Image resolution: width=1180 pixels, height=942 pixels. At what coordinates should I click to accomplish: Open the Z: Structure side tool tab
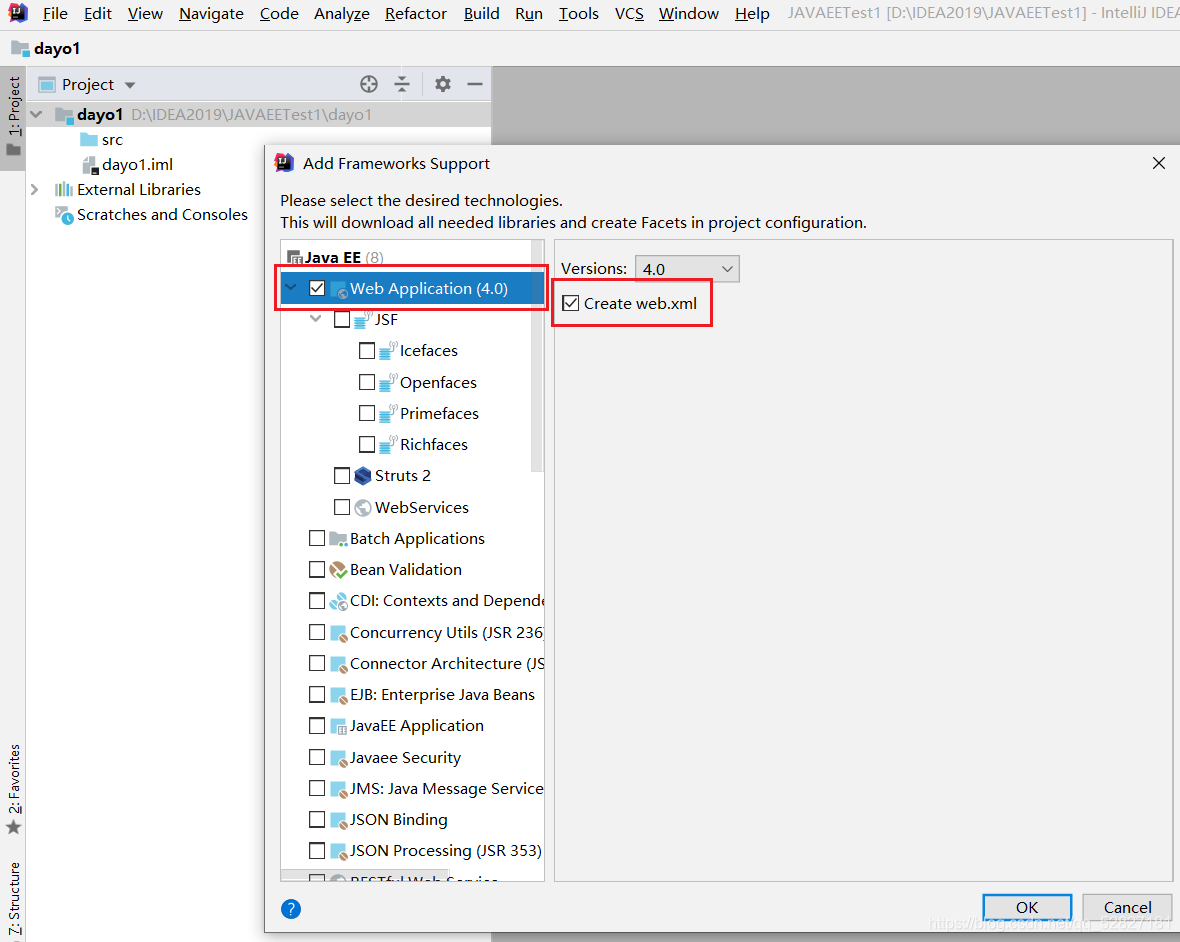[x=14, y=900]
